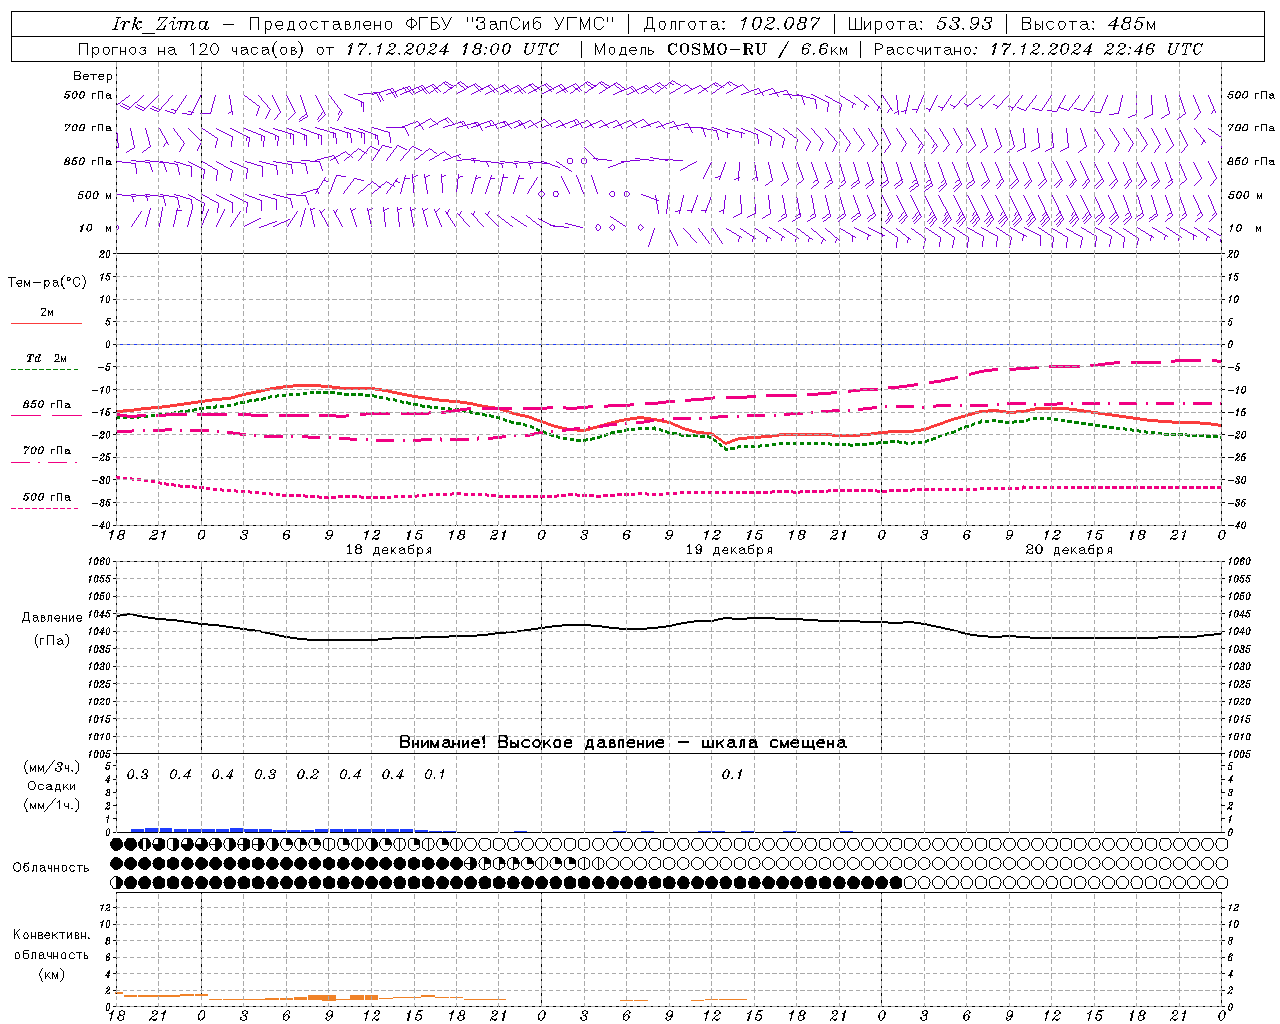Click the "(мм/3ч.)" precipitation unit label
The image size is (1280, 1024).
click(52, 767)
